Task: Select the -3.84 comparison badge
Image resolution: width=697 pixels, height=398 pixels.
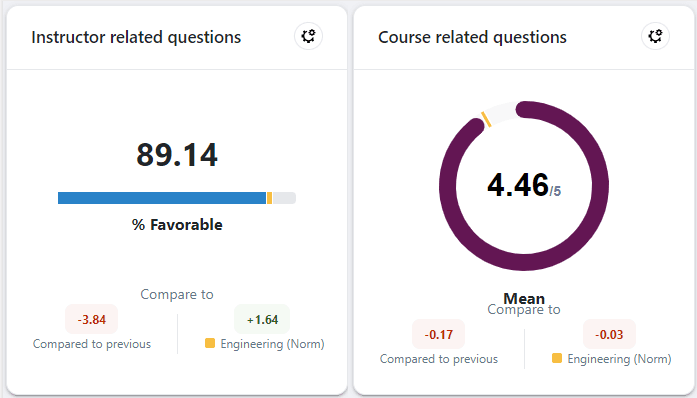Action: pos(92,319)
